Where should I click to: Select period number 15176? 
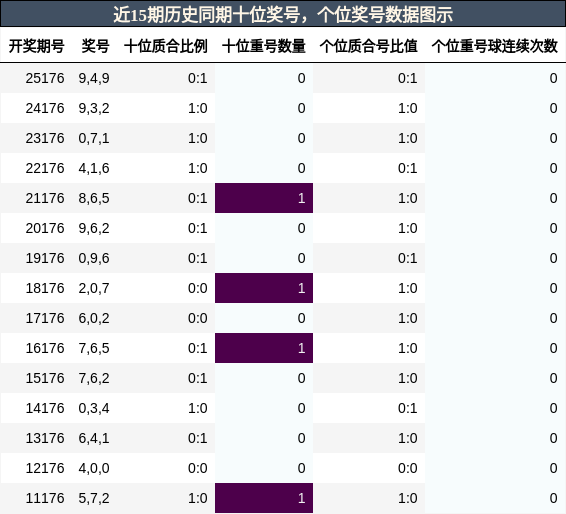coord(45,378)
